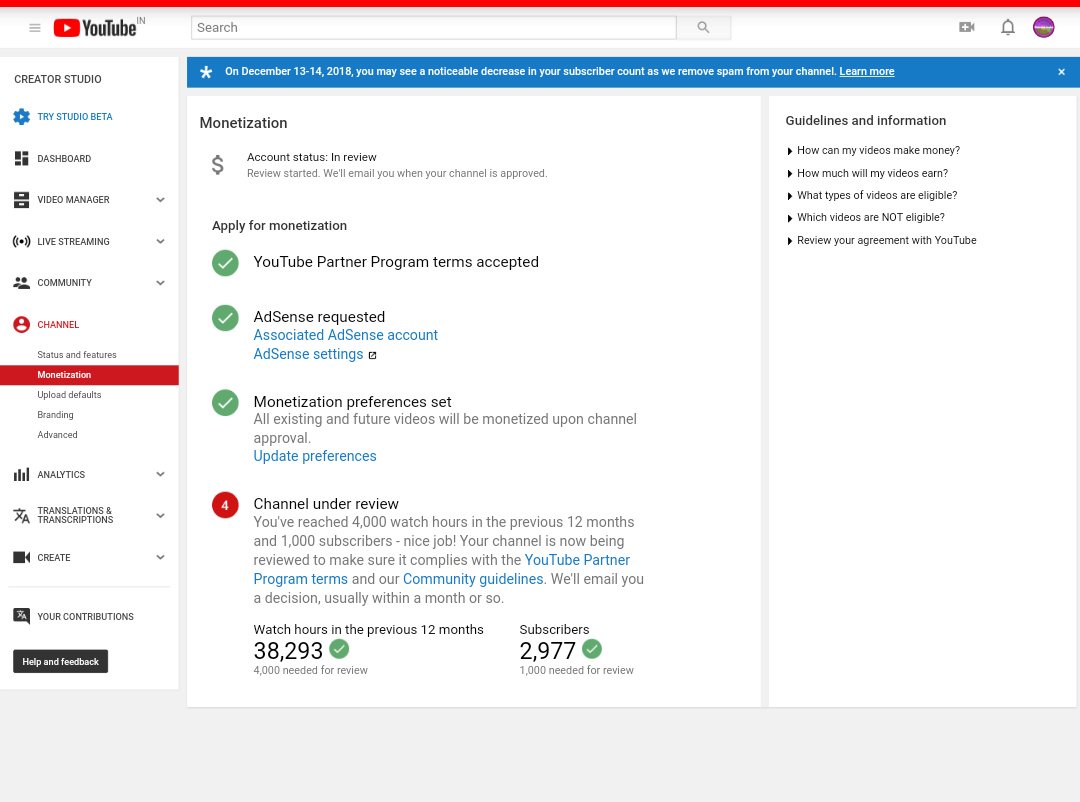Click the search magnifier button

coord(703,28)
